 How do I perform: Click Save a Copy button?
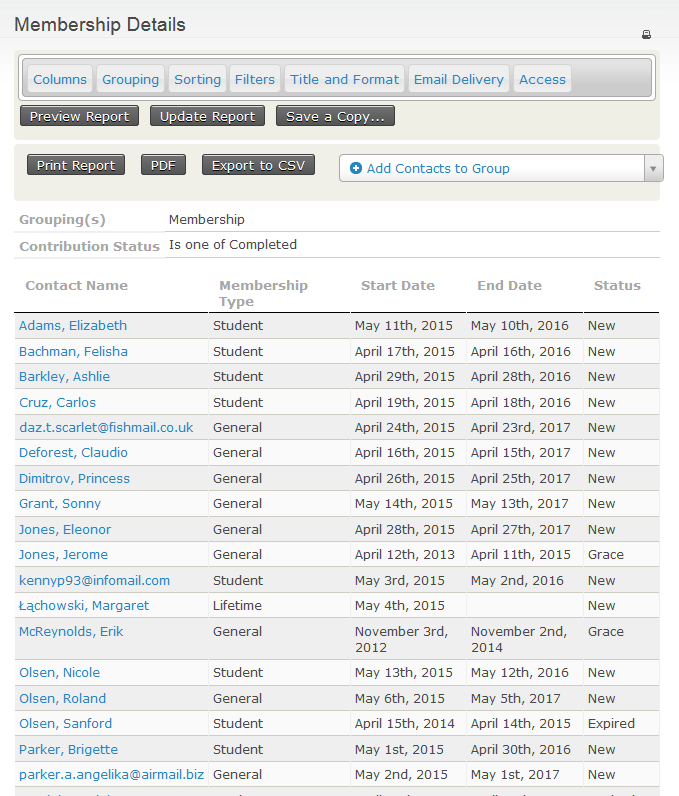click(x=335, y=116)
